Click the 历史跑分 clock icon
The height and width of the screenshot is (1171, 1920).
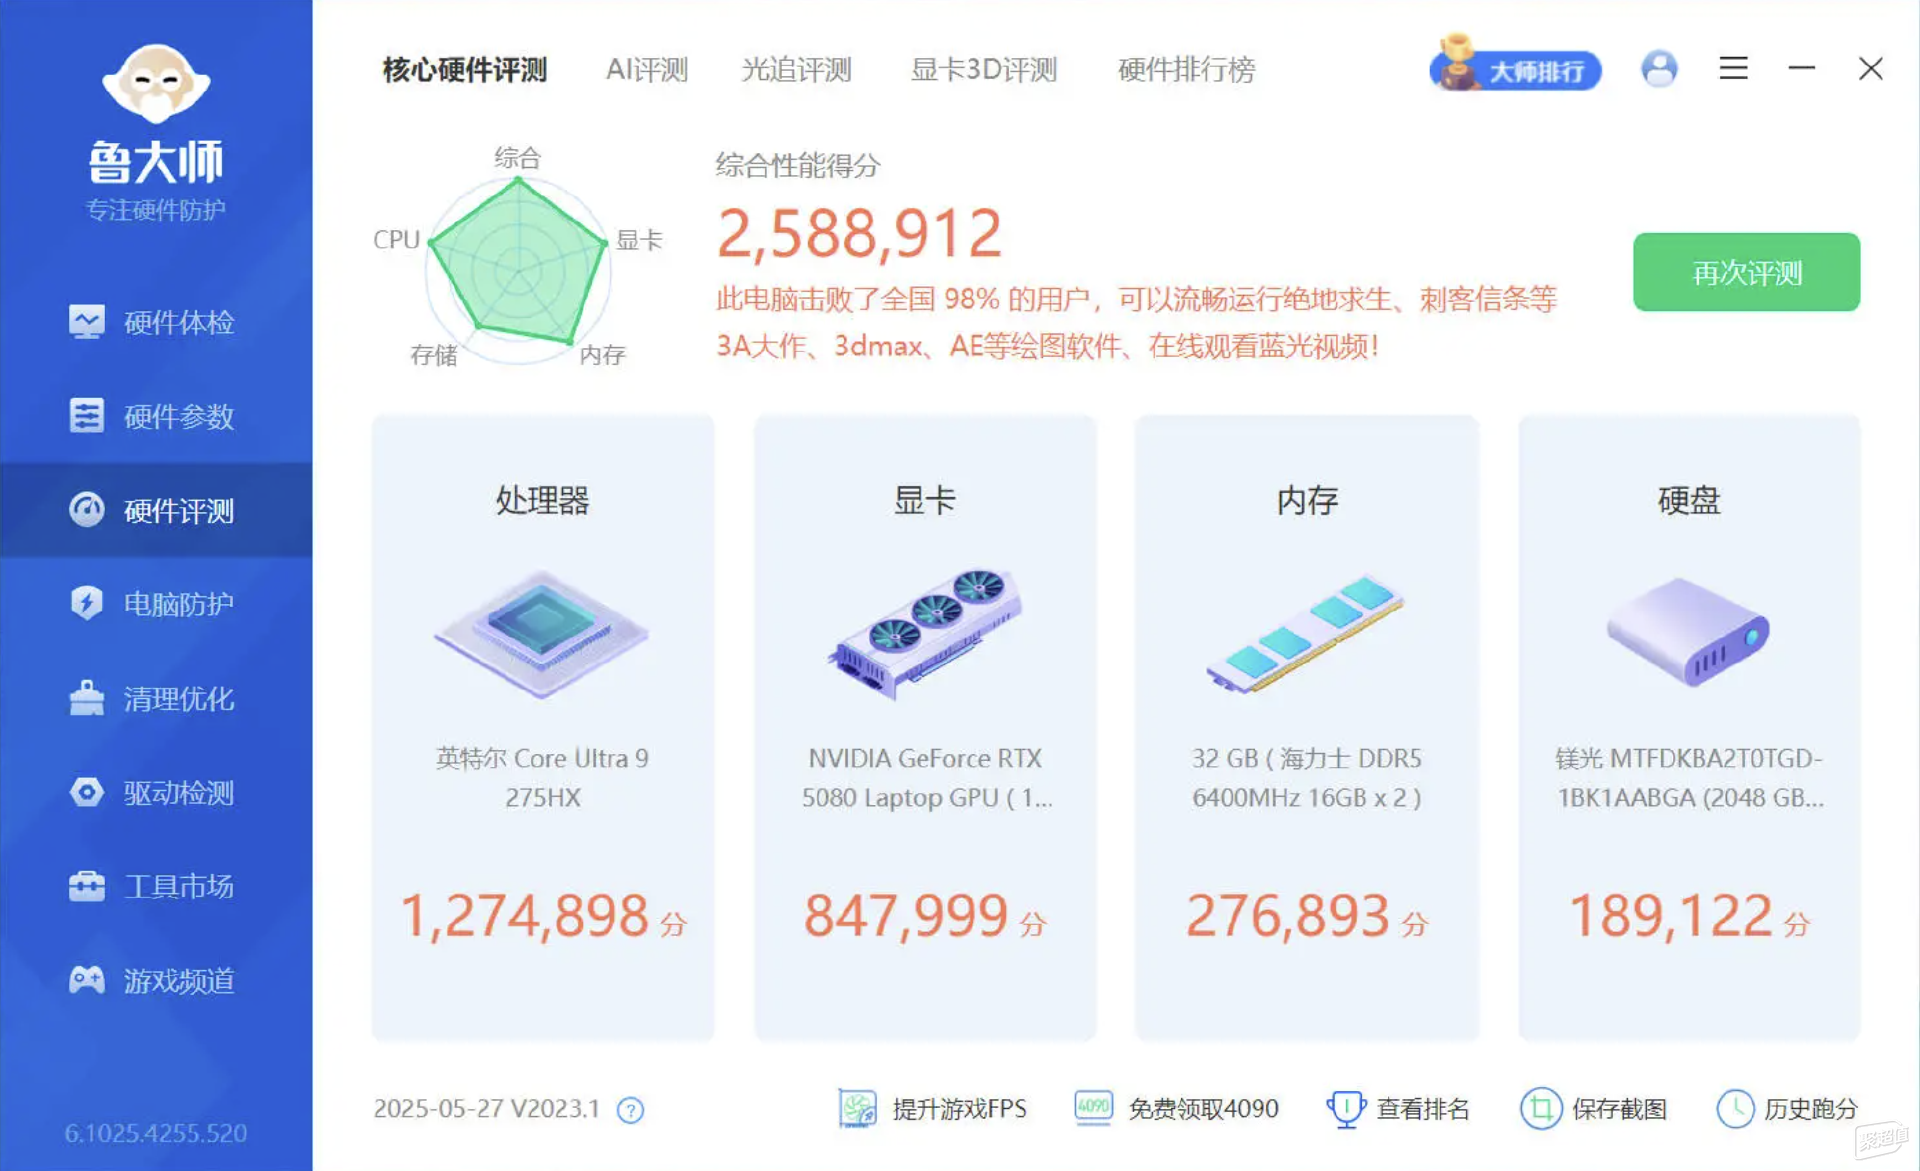1735,1109
